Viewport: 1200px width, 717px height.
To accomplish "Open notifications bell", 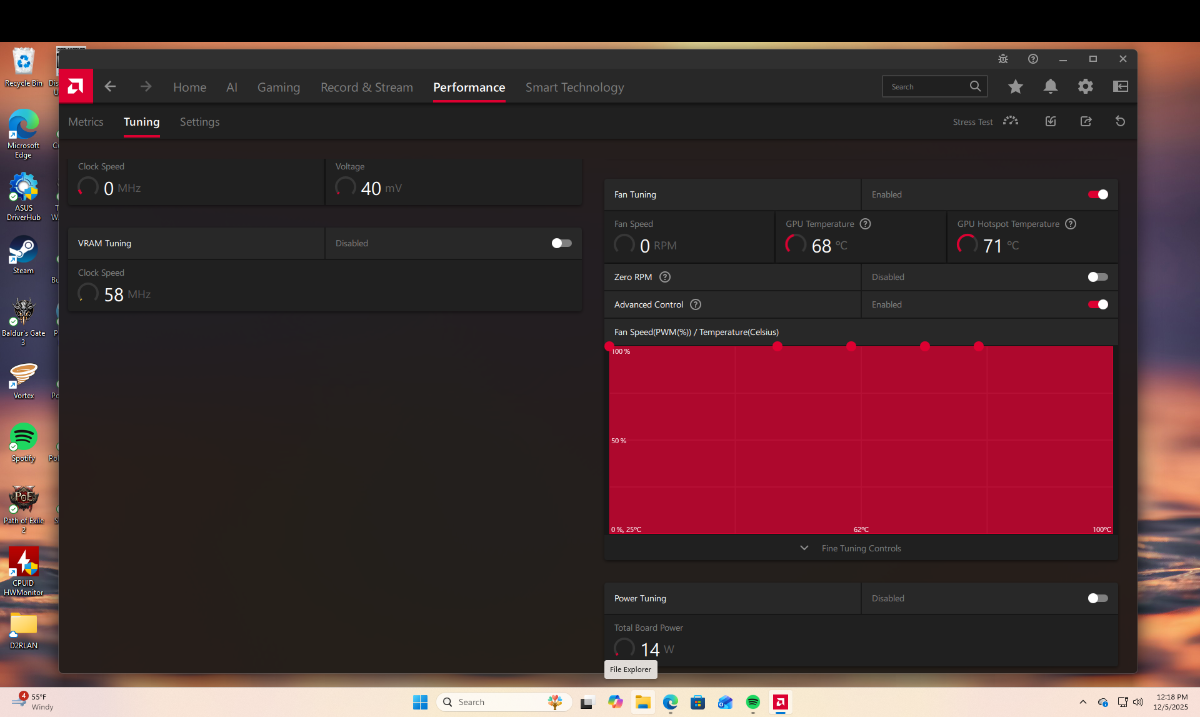I will tap(1050, 87).
